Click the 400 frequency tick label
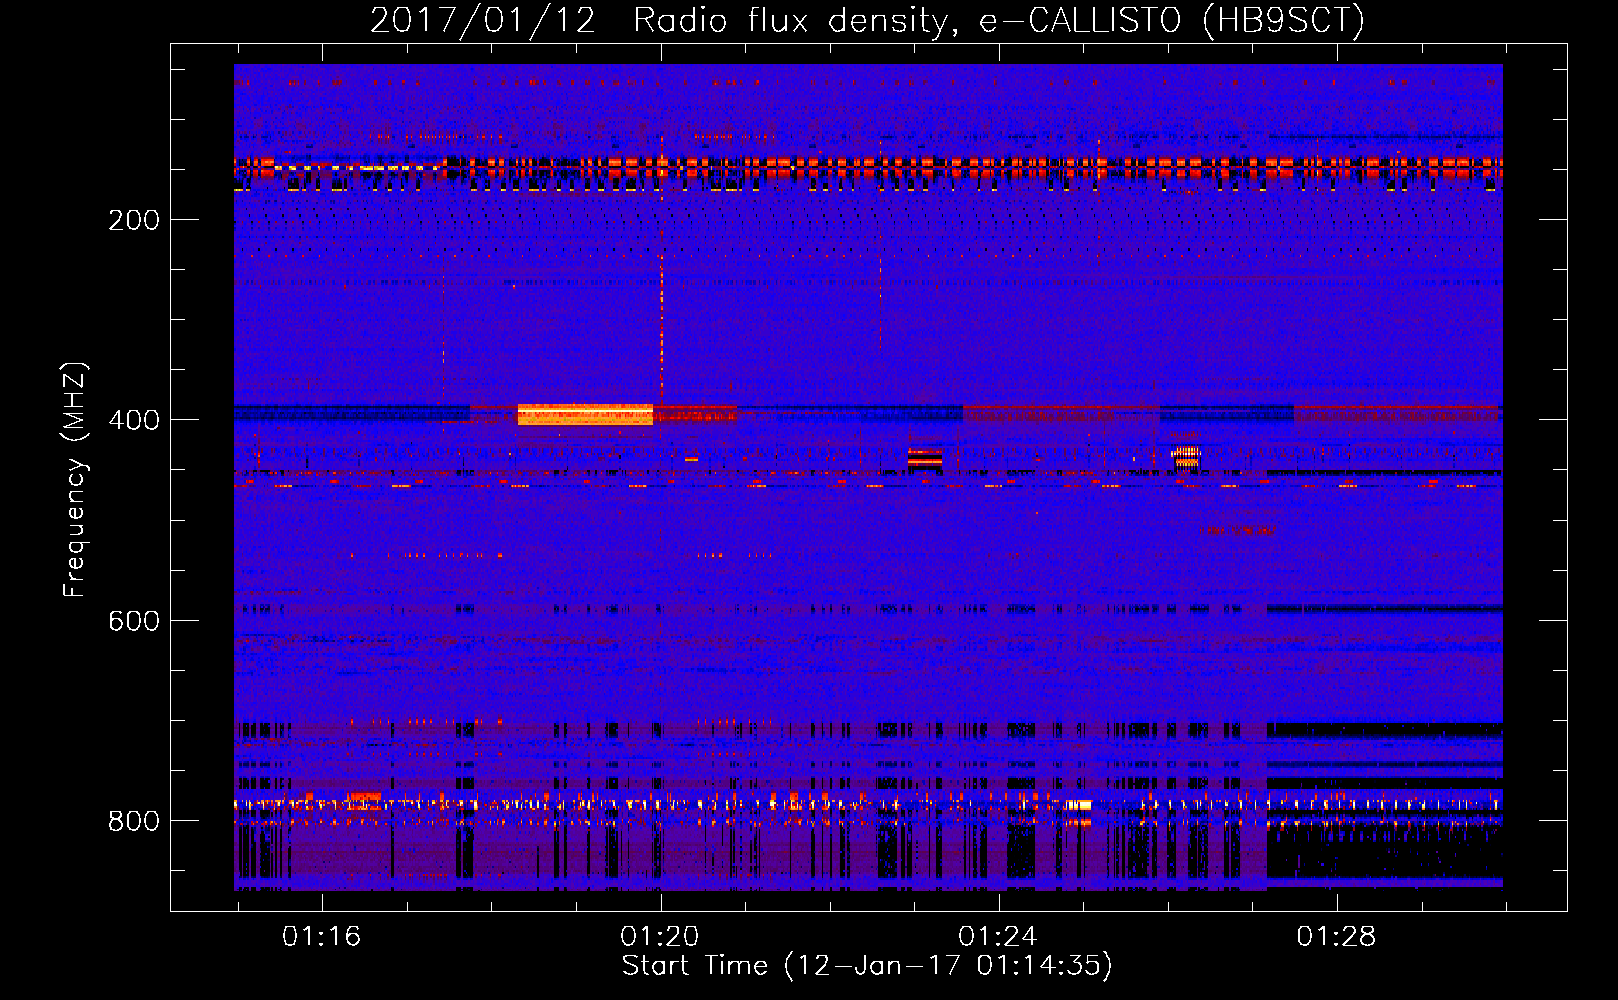1618x1000 pixels. [x=134, y=420]
